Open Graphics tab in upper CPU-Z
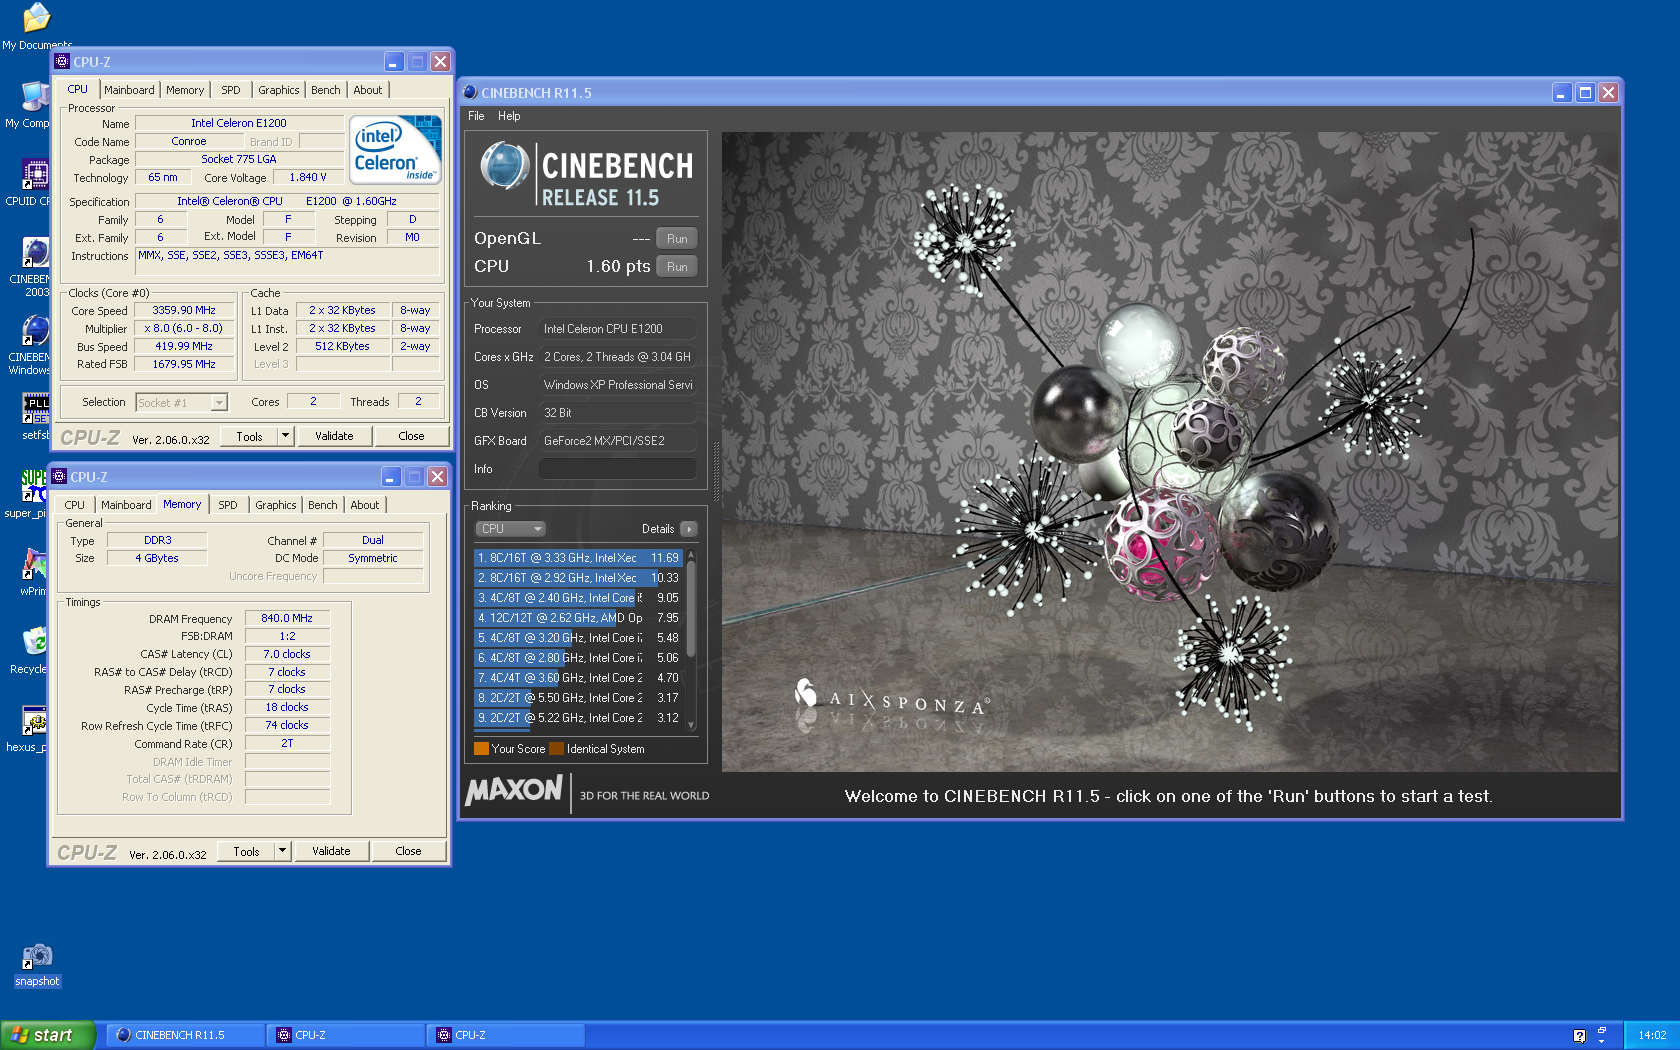 279,90
